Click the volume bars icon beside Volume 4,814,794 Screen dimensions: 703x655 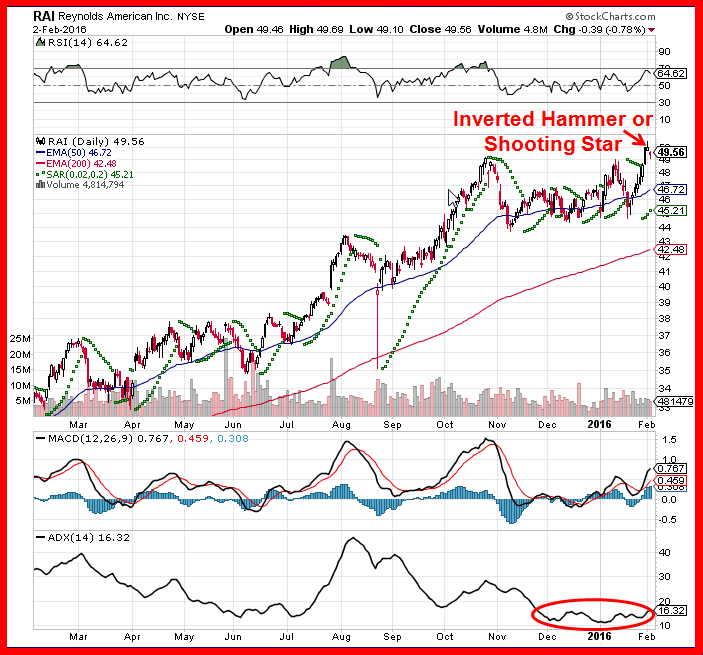[x=40, y=184]
